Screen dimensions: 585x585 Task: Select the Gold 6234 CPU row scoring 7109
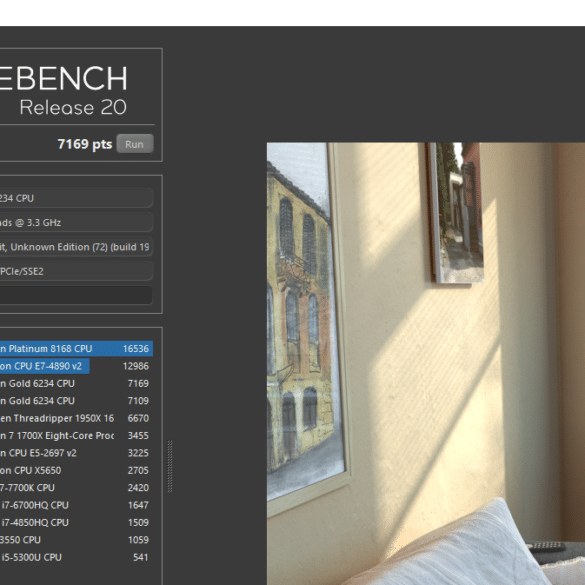click(76, 401)
